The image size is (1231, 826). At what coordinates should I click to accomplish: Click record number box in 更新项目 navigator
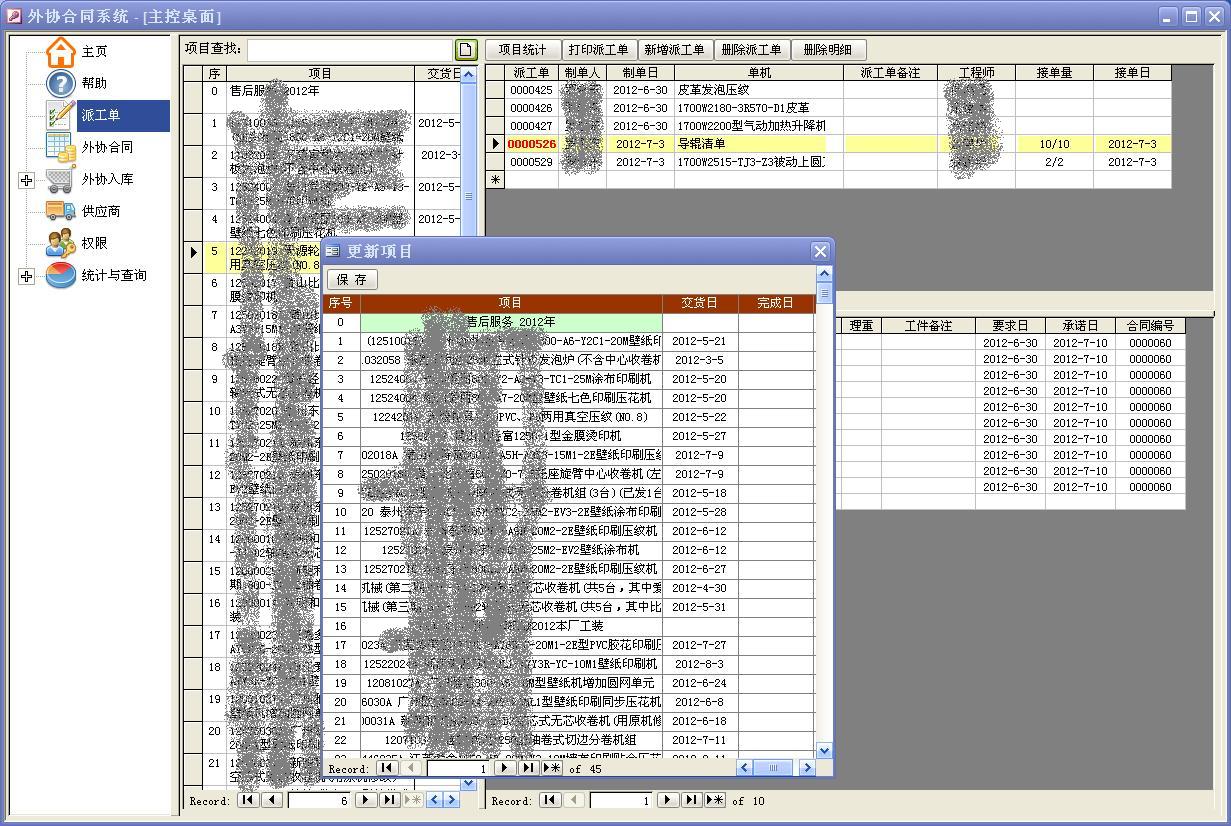click(460, 768)
